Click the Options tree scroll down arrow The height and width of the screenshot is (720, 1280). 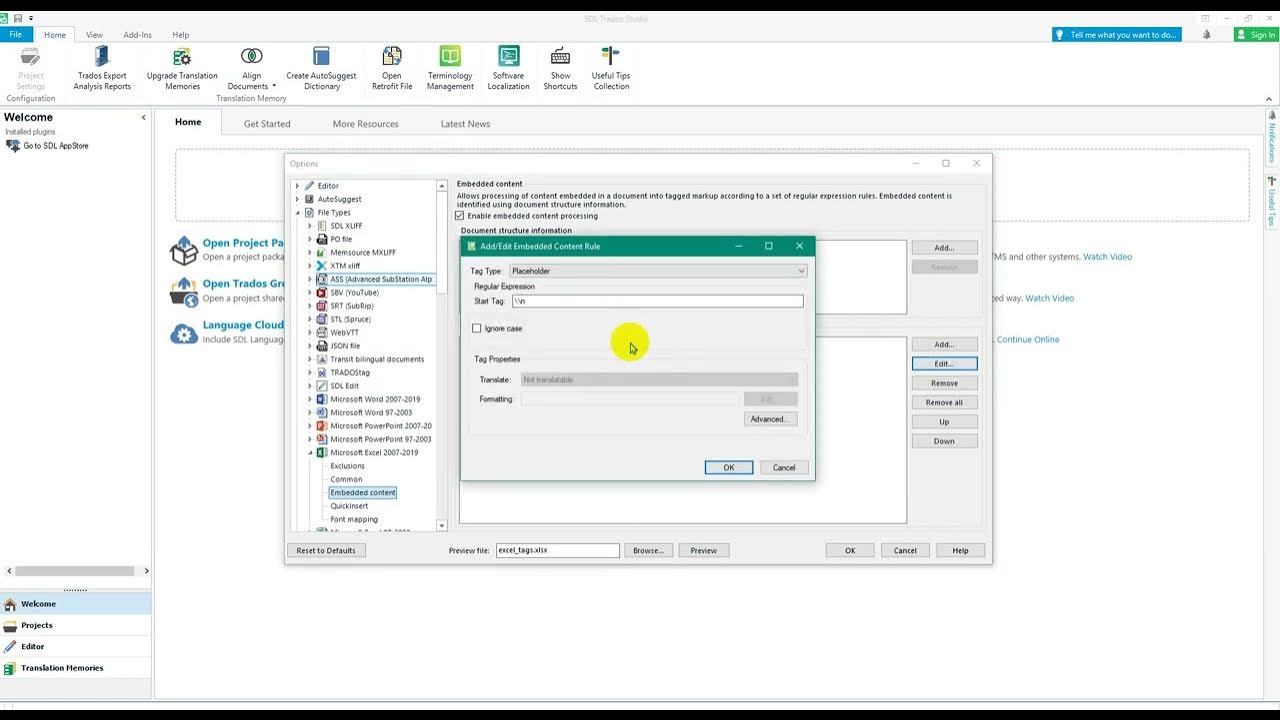(442, 525)
